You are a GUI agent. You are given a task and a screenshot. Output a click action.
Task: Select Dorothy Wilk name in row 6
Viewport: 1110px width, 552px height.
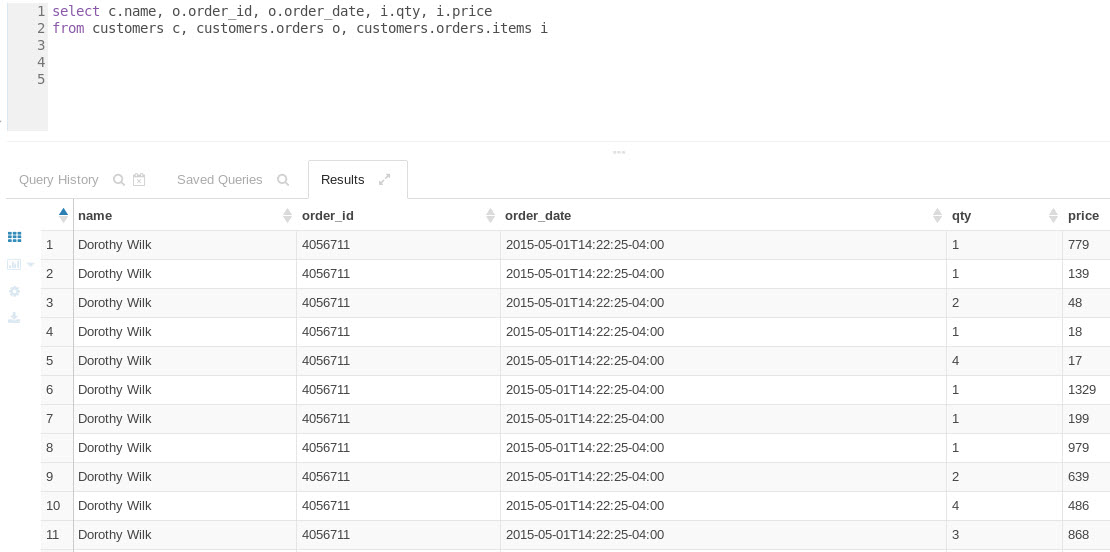coord(115,390)
